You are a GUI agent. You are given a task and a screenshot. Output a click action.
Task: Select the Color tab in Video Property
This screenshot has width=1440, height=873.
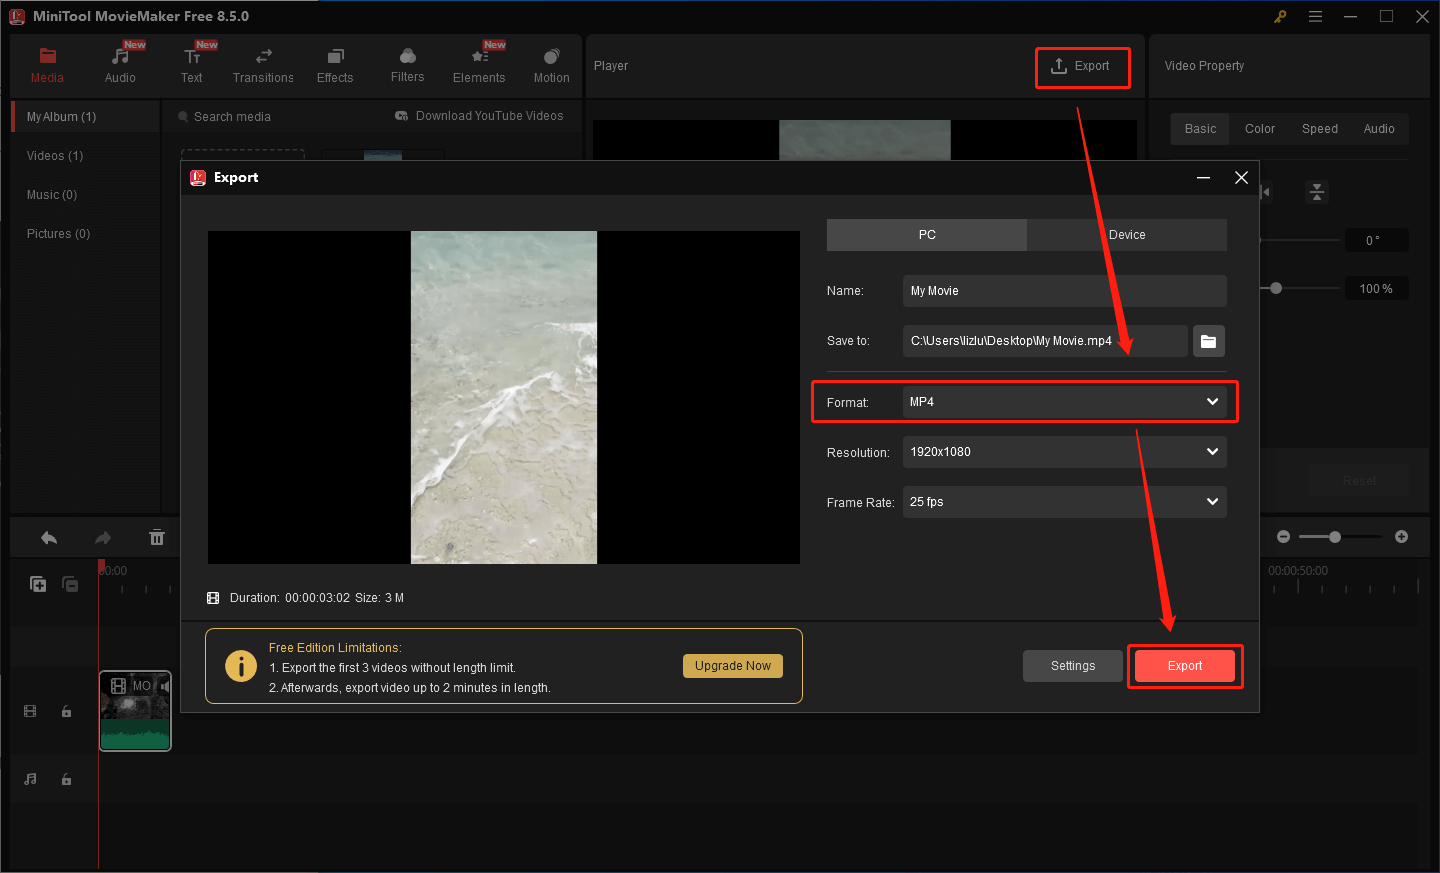point(1259,128)
